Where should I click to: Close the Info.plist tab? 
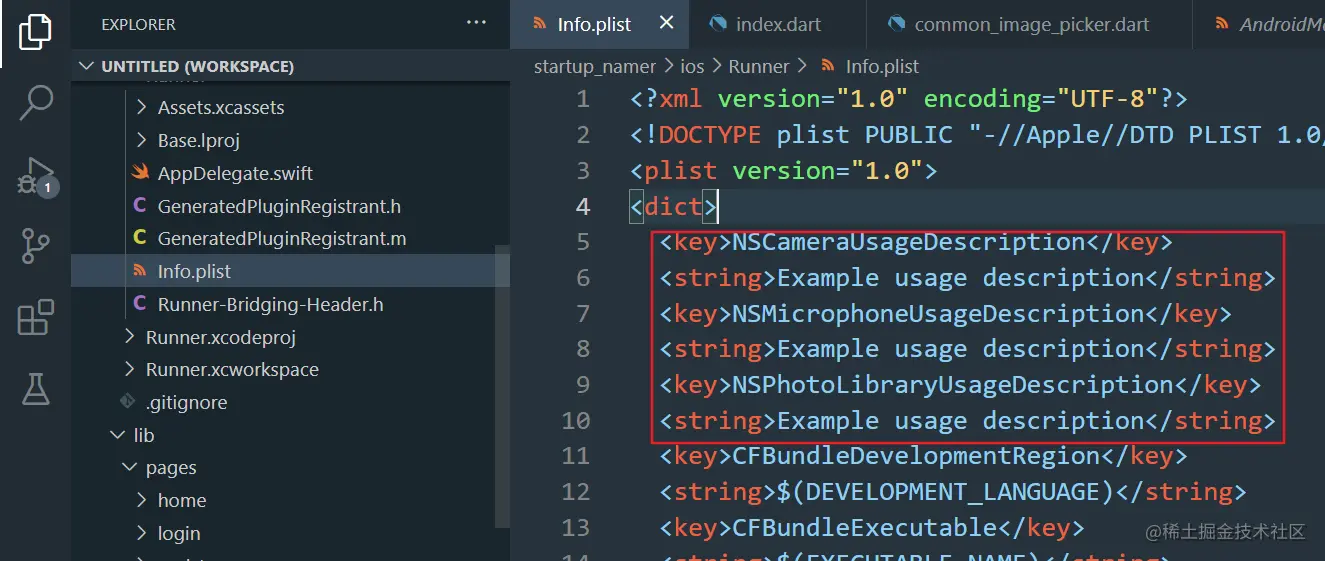click(666, 23)
